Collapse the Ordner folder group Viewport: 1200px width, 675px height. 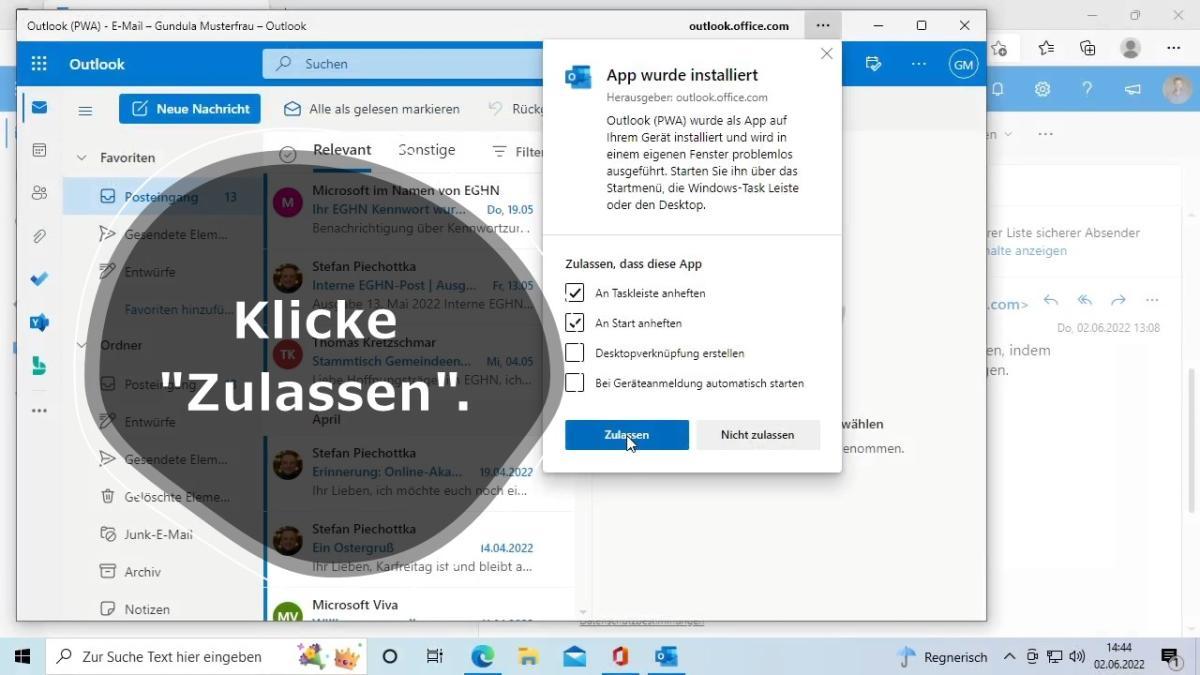tap(82, 345)
